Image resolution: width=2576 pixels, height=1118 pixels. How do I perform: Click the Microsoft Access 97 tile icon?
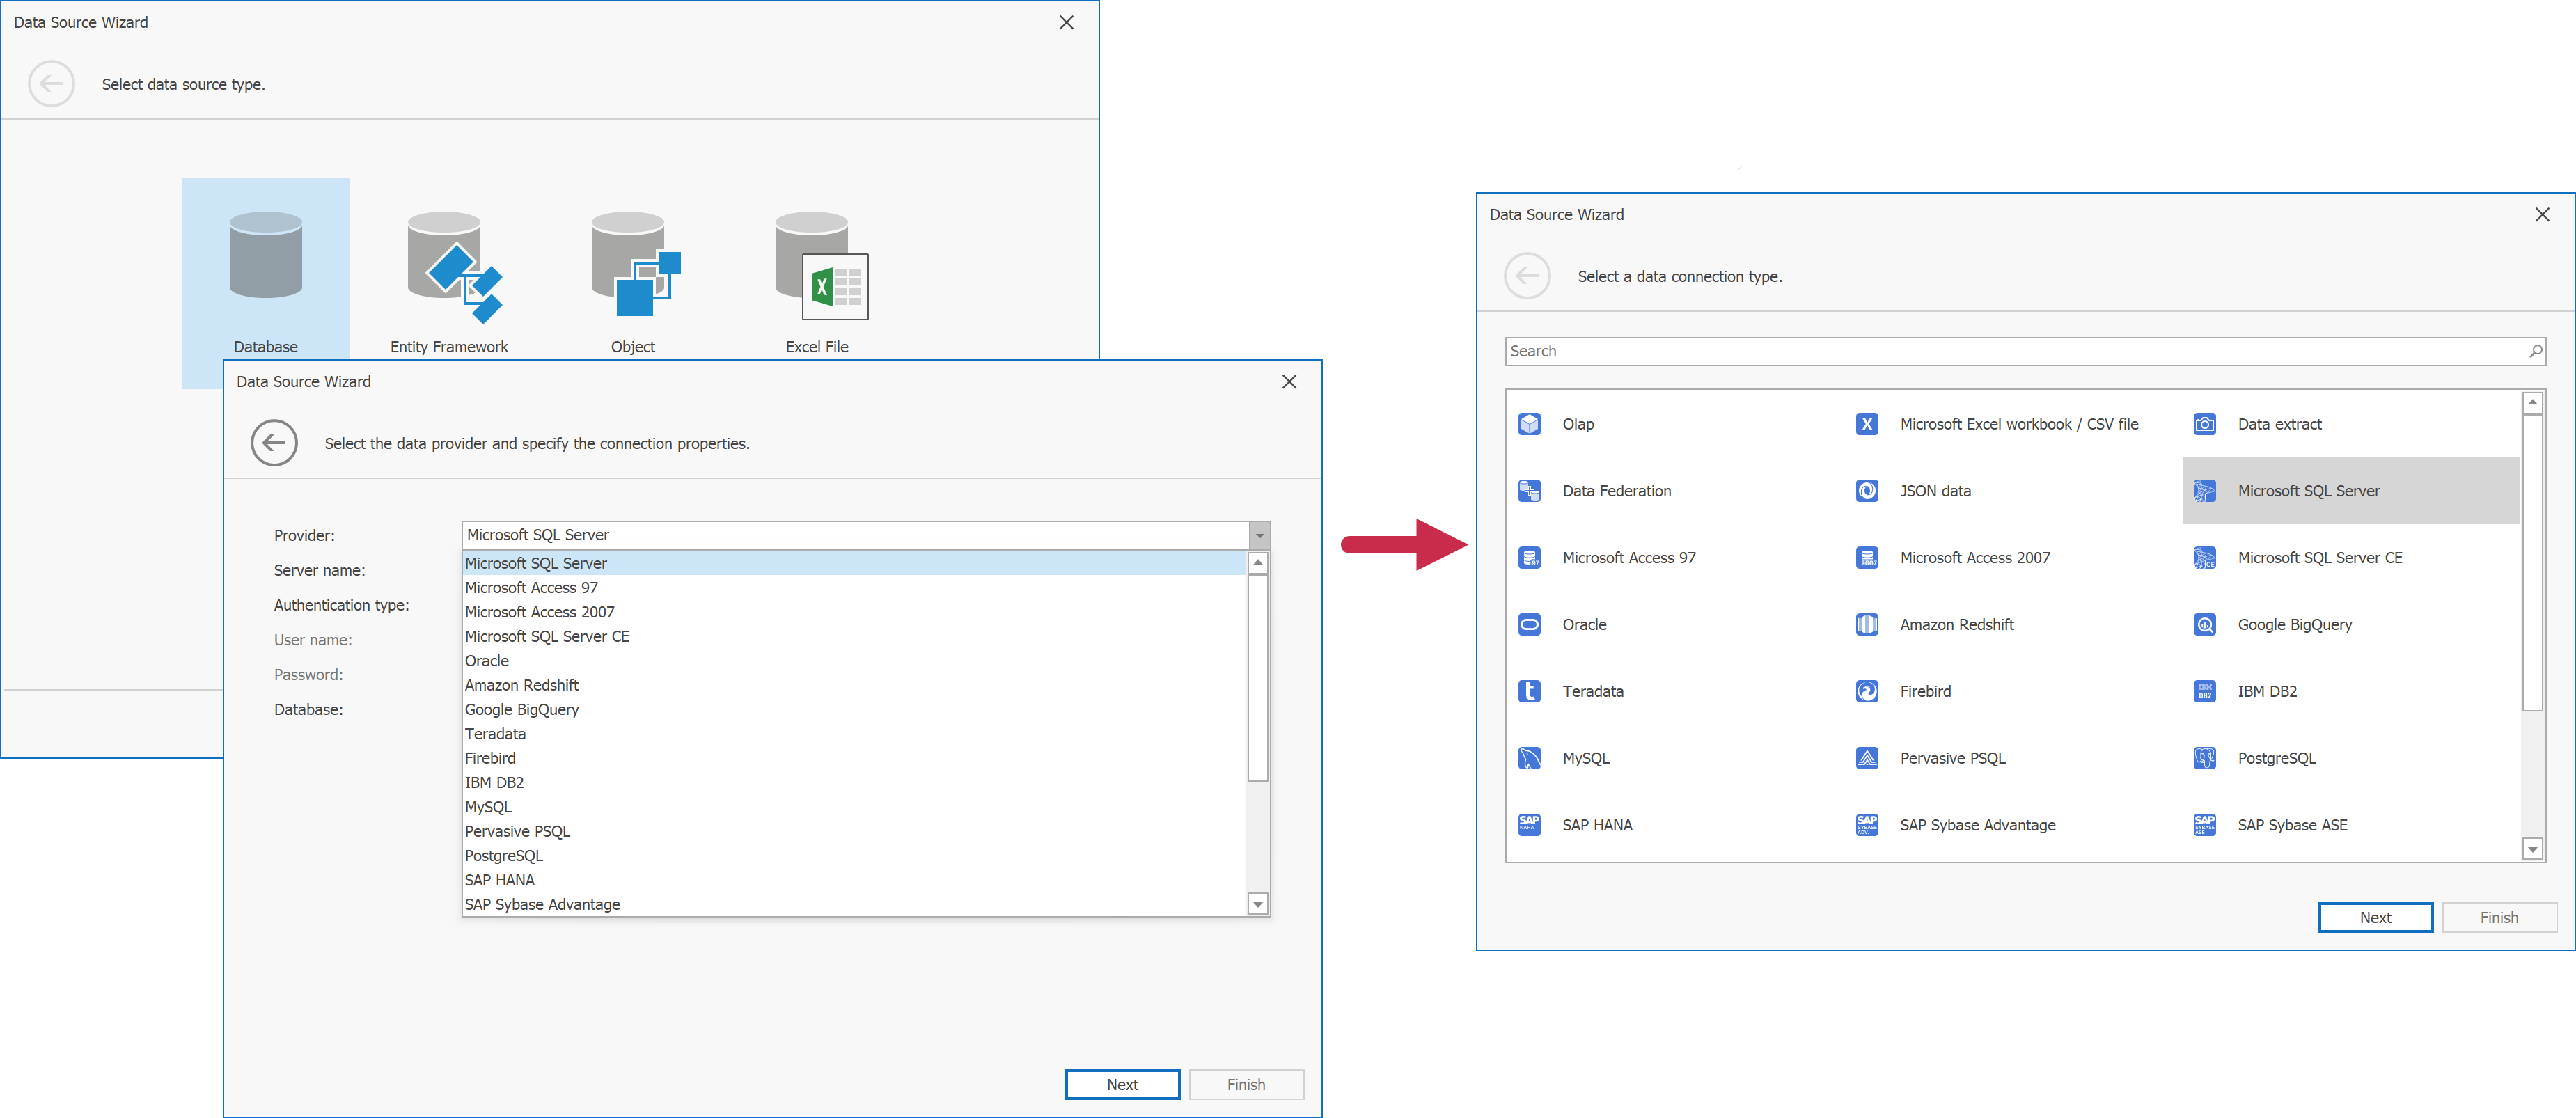coord(1529,558)
